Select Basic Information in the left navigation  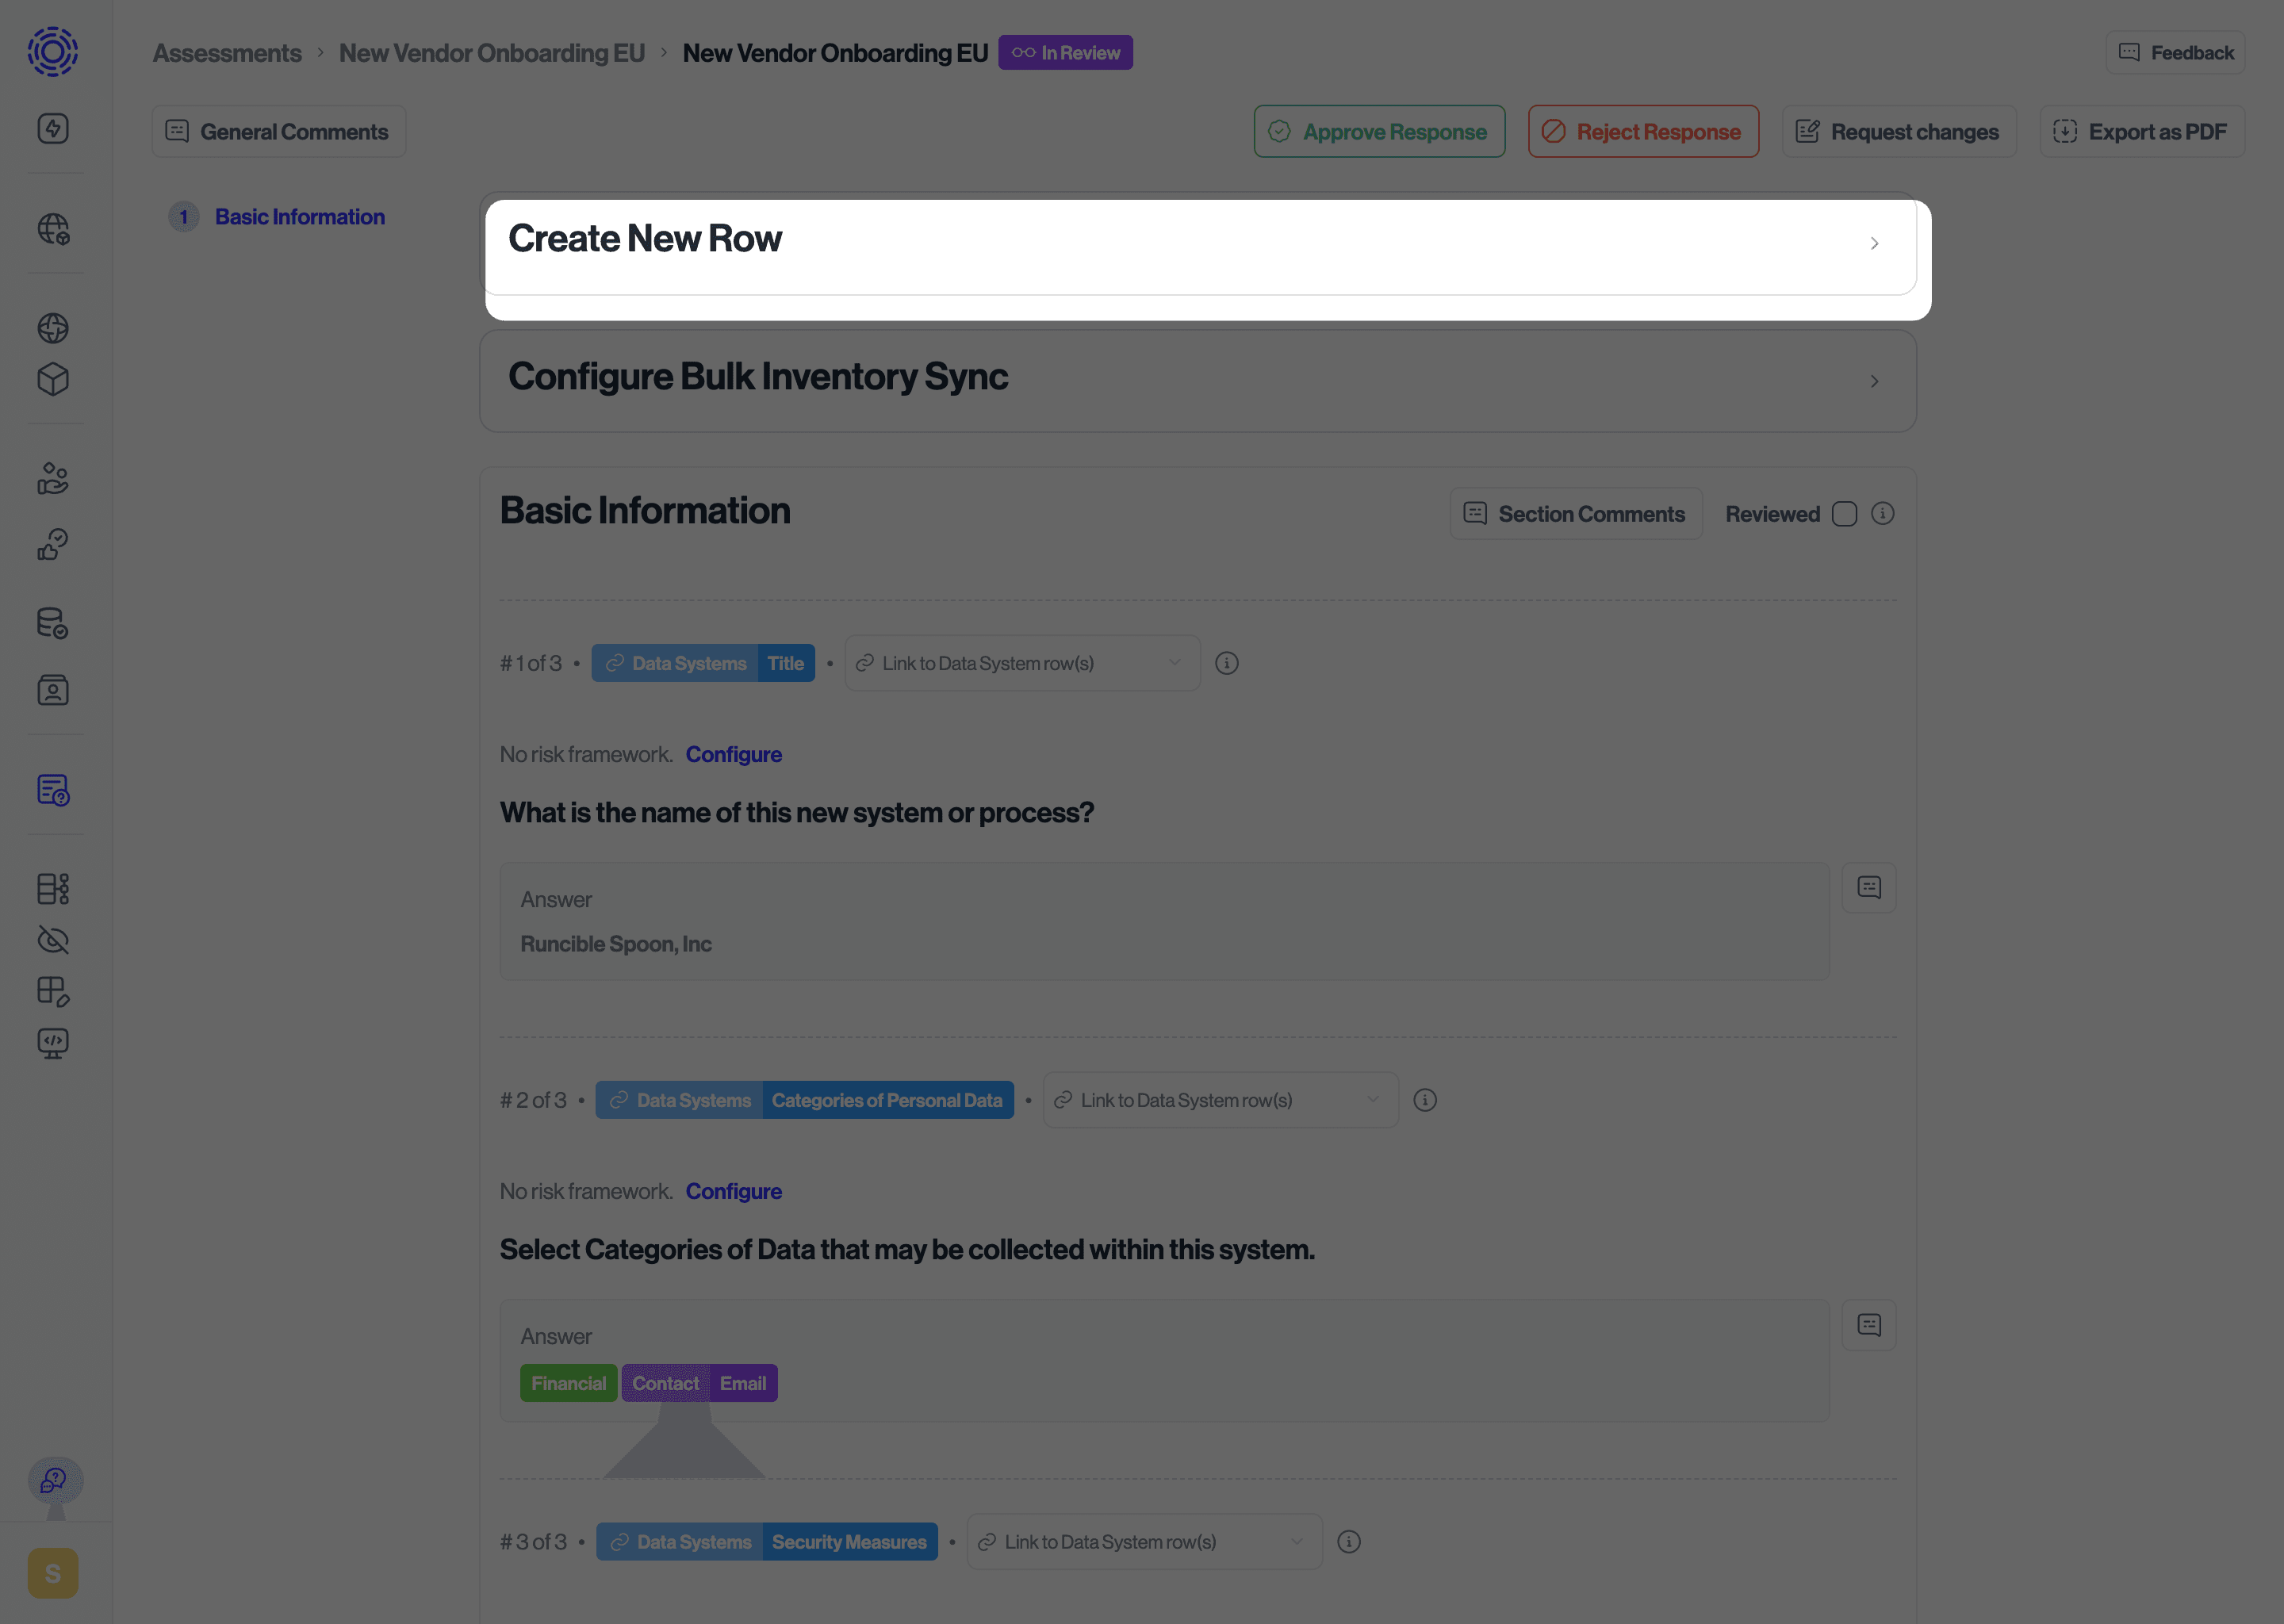tap(299, 216)
